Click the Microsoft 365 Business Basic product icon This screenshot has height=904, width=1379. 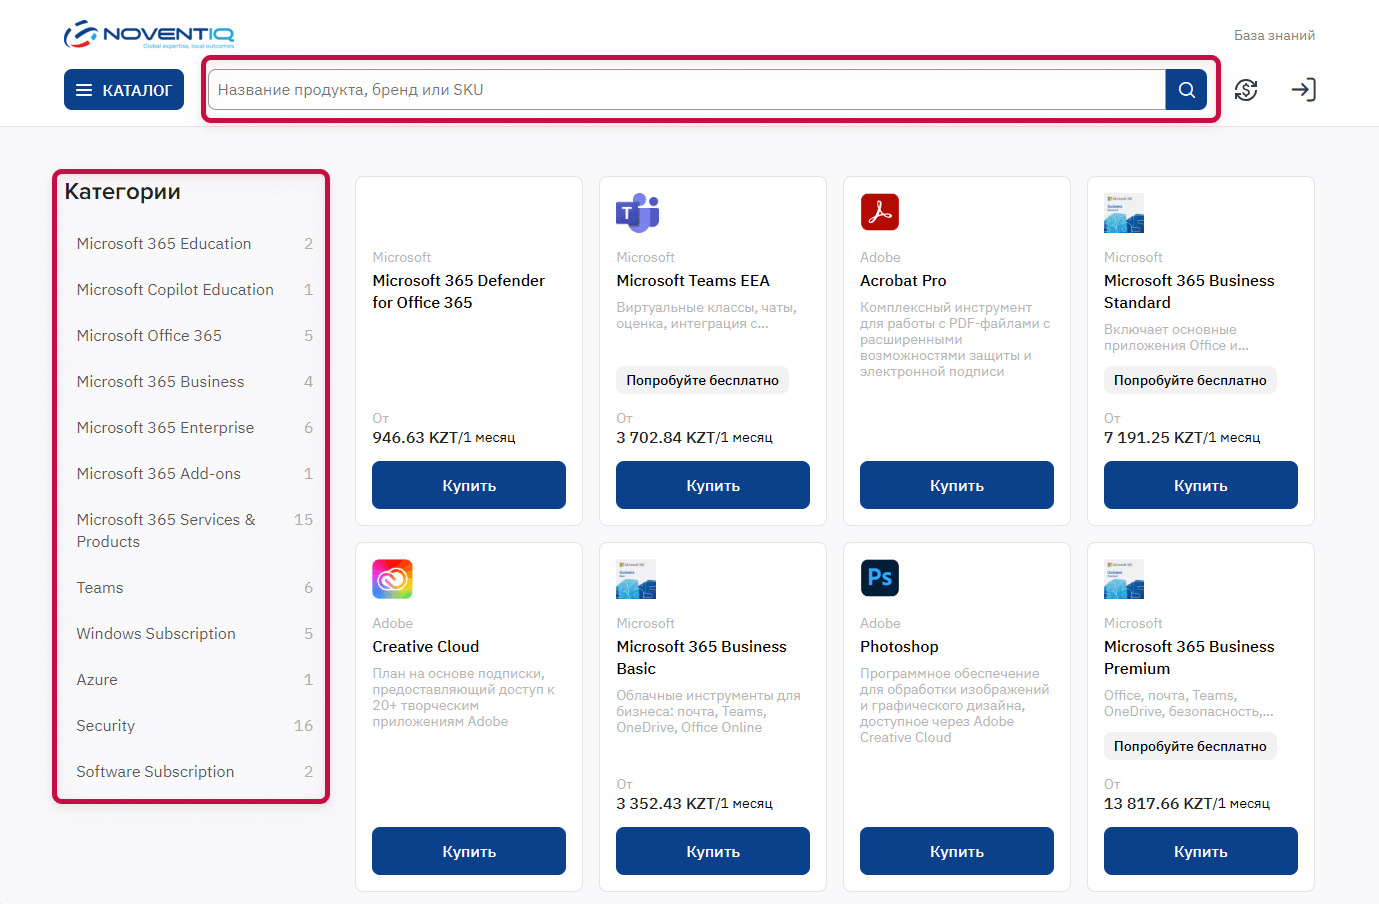tap(636, 578)
